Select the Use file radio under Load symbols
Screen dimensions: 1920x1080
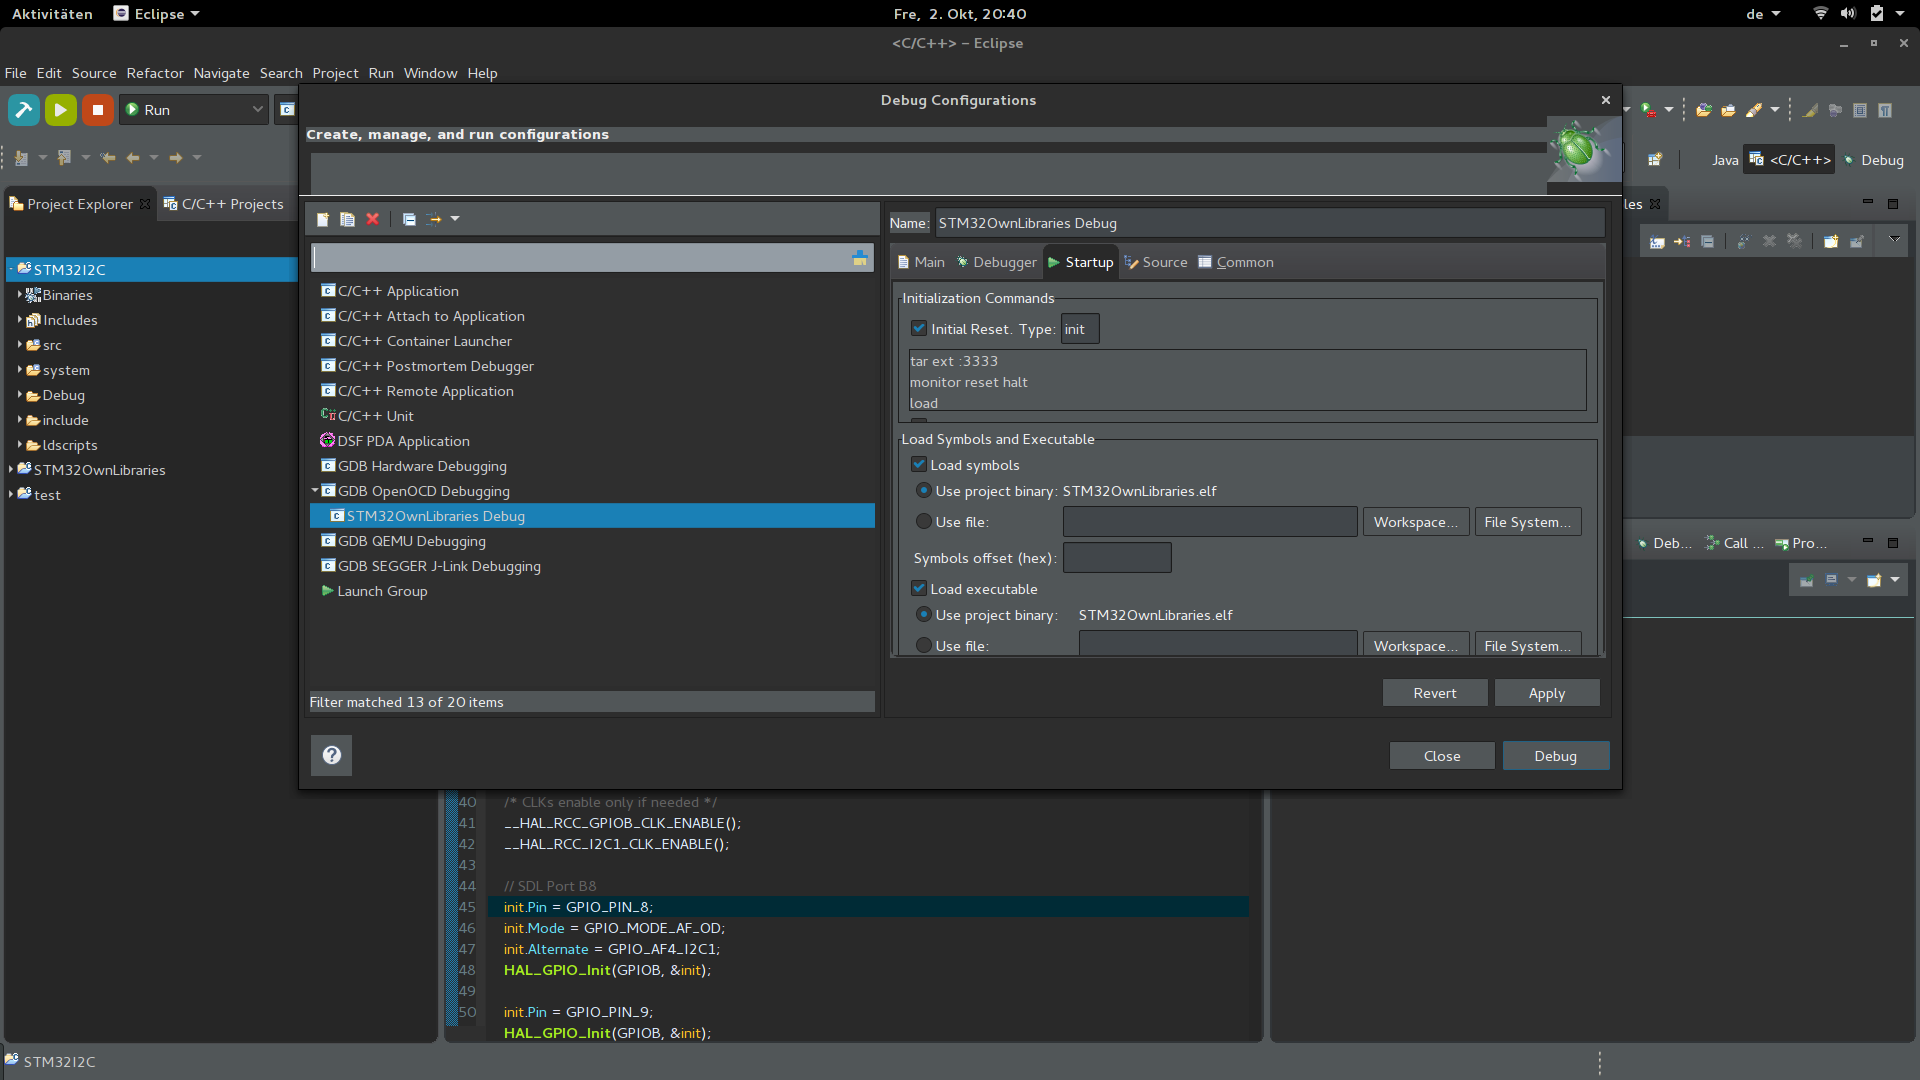coord(924,522)
